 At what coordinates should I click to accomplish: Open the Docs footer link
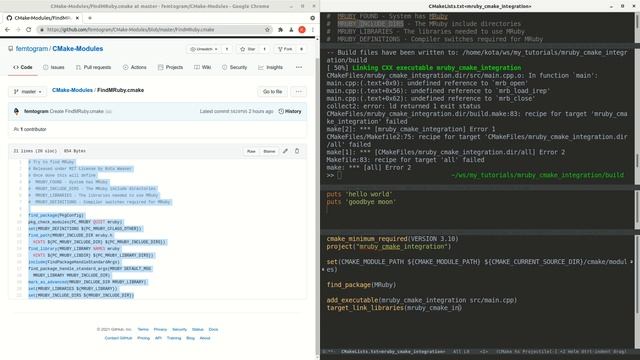coord(213,329)
